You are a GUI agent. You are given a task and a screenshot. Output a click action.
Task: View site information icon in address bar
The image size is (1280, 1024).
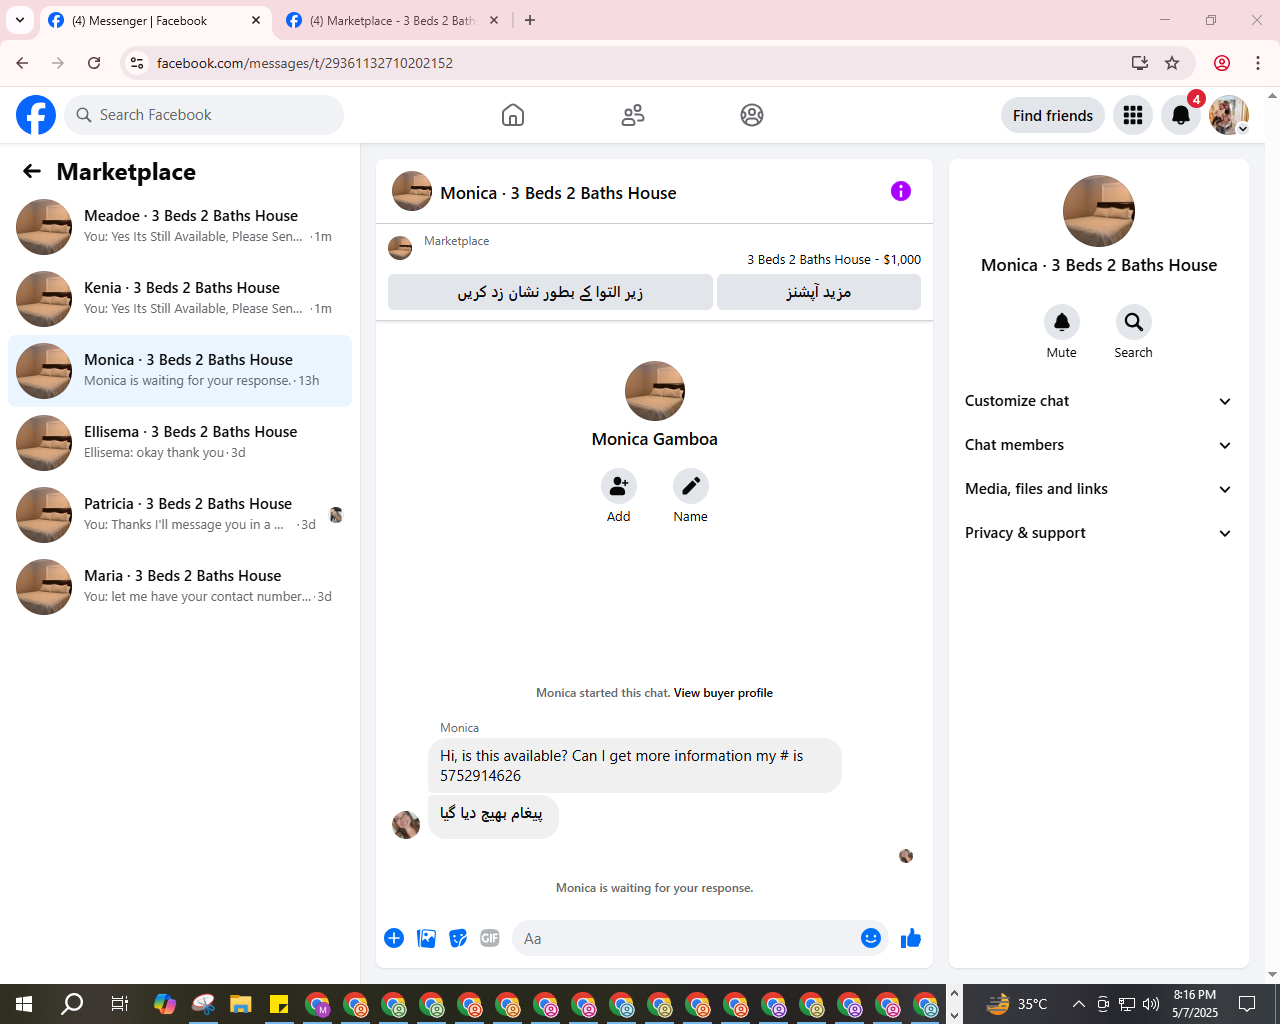pos(137,63)
